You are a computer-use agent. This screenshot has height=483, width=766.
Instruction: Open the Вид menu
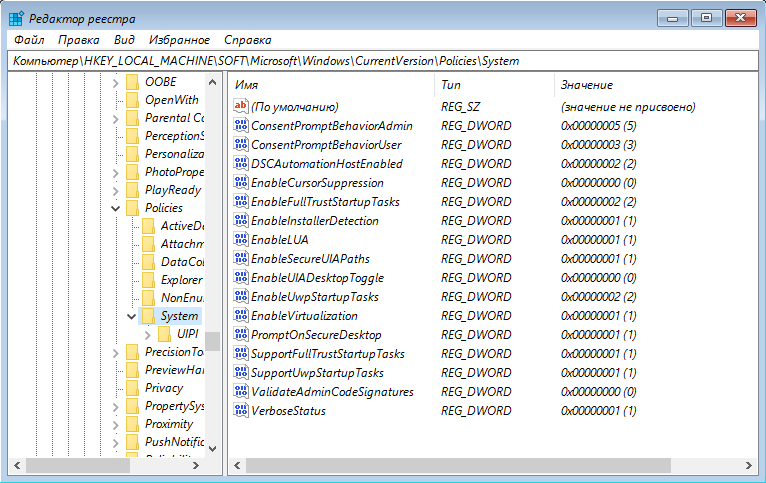(124, 40)
